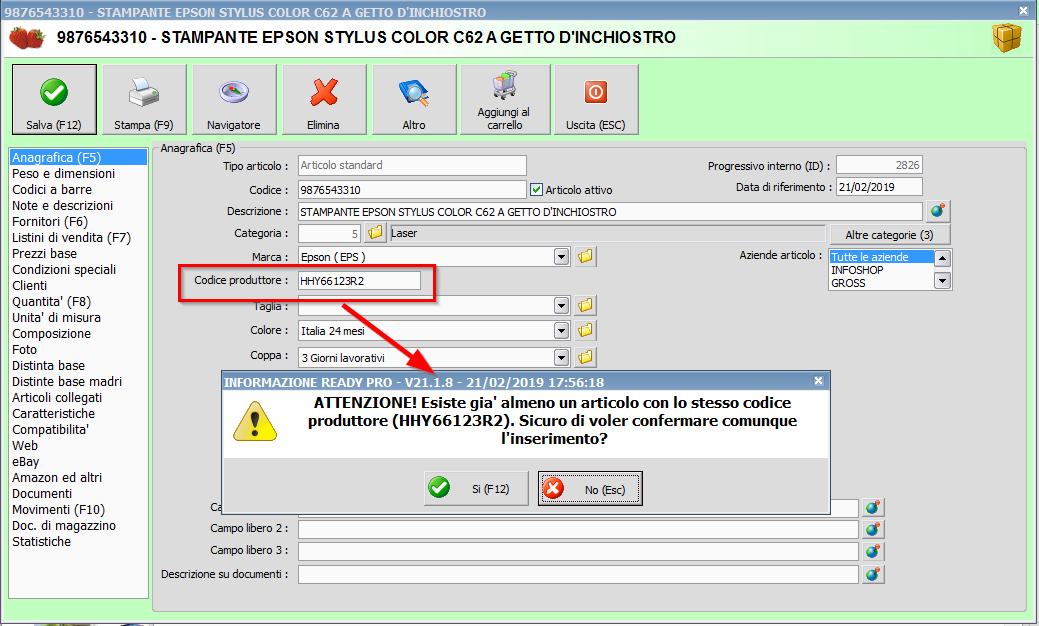Image resolution: width=1039 pixels, height=626 pixels.
Task: Open Amazon ed altri section
Action: (x=57, y=478)
